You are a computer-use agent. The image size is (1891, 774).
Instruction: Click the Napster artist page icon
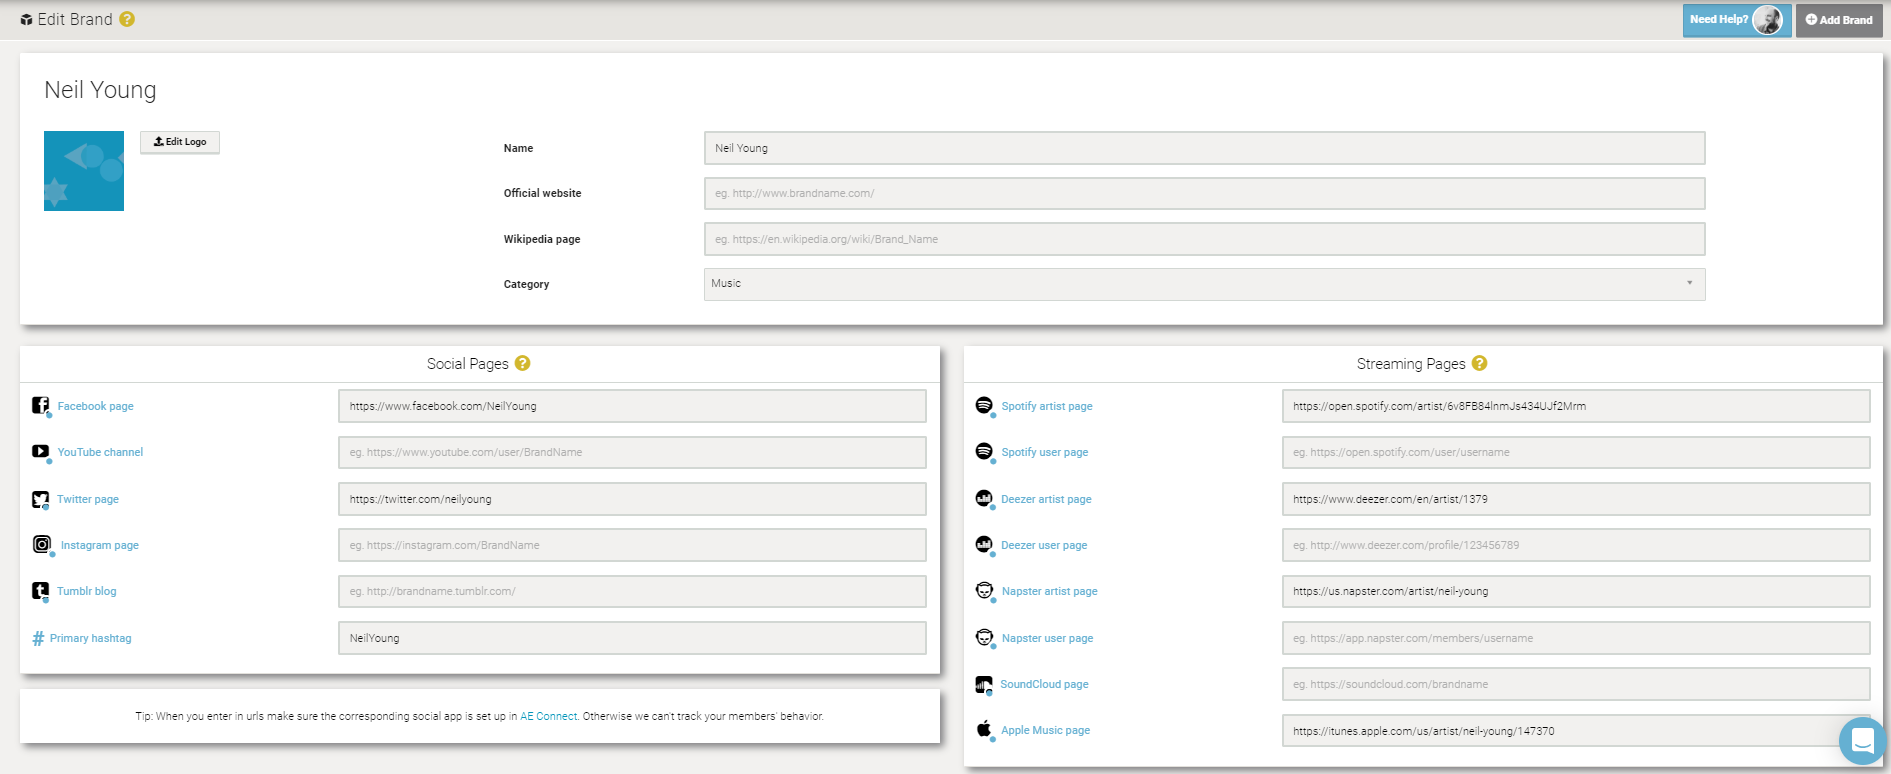click(x=985, y=591)
